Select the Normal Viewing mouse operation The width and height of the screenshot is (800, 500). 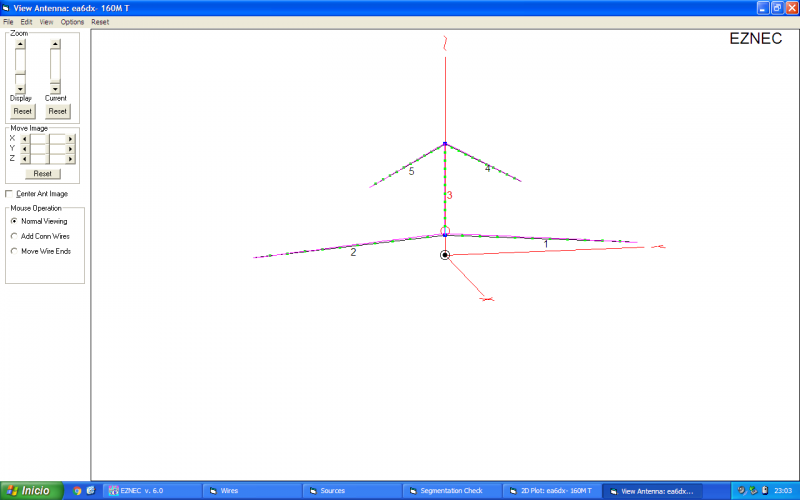pyautogui.click(x=14, y=221)
